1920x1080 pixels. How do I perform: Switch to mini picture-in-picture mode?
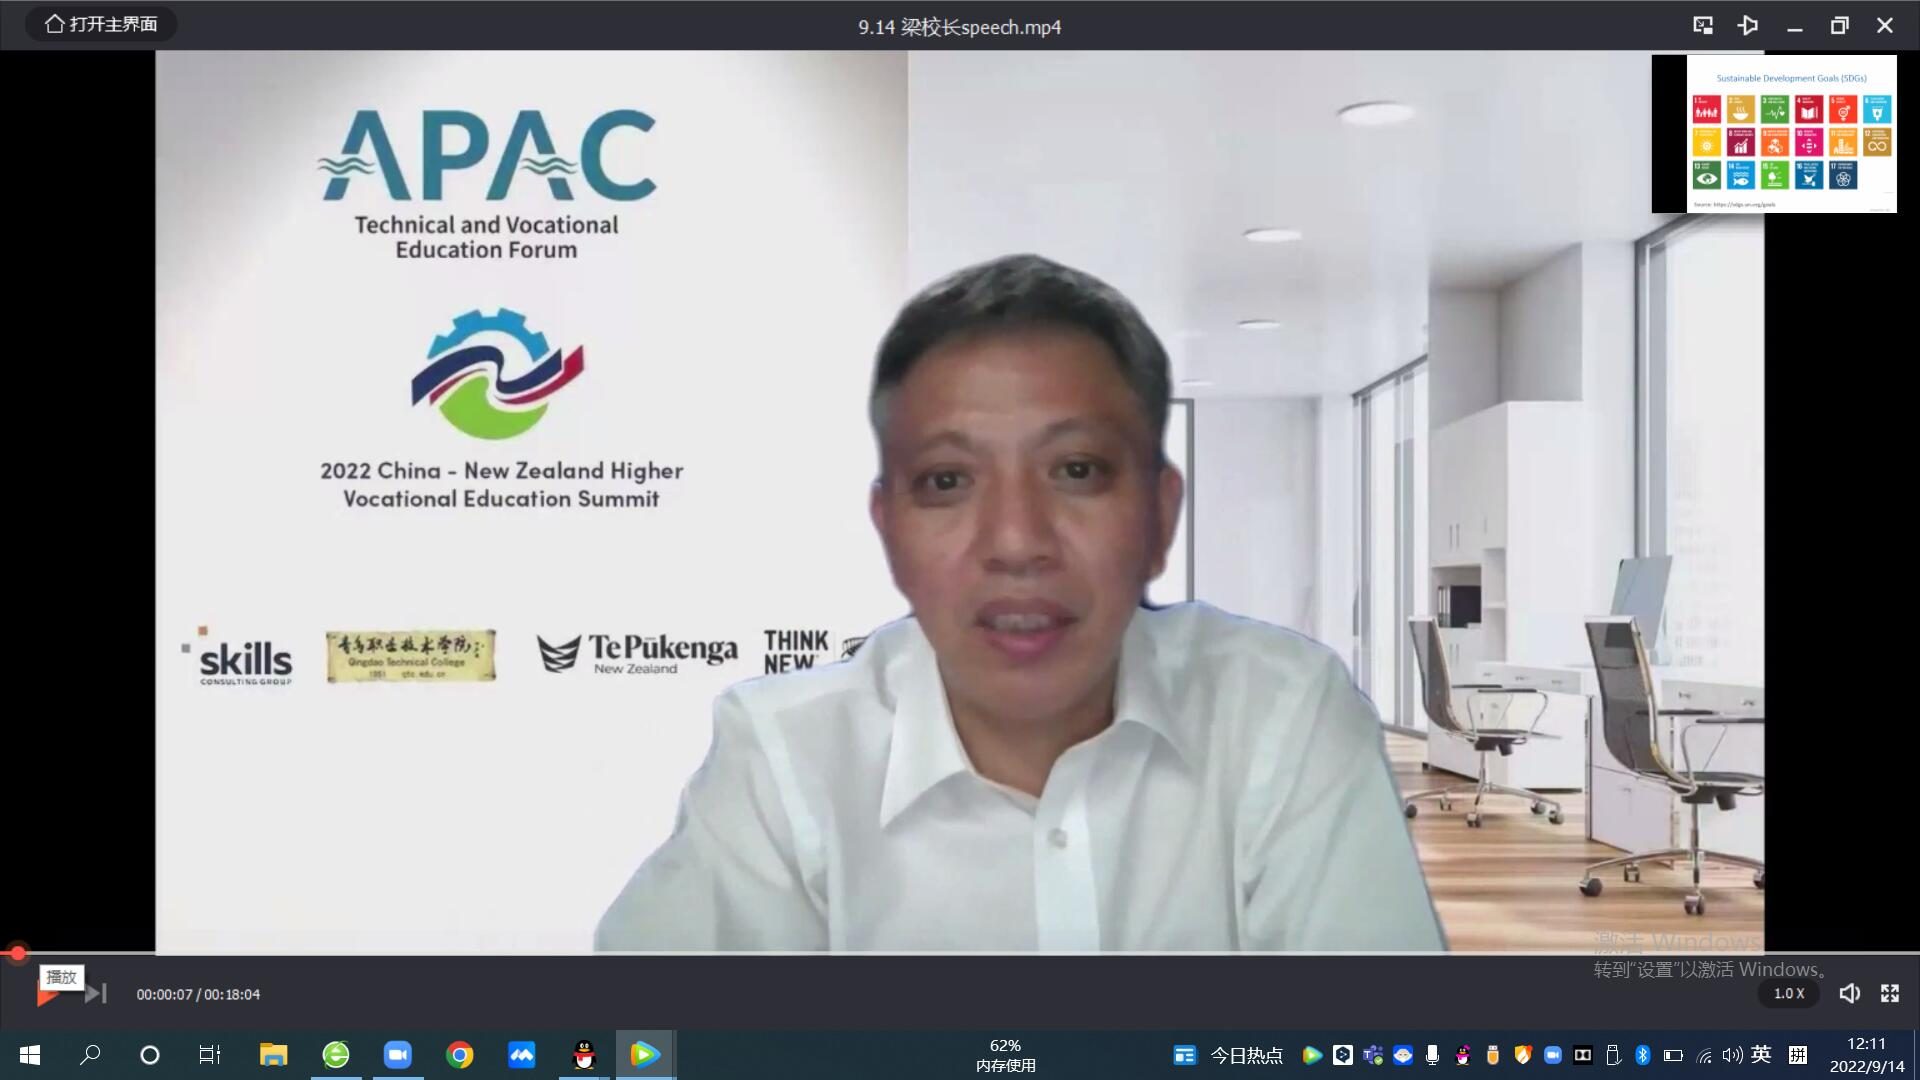[x=1702, y=26]
